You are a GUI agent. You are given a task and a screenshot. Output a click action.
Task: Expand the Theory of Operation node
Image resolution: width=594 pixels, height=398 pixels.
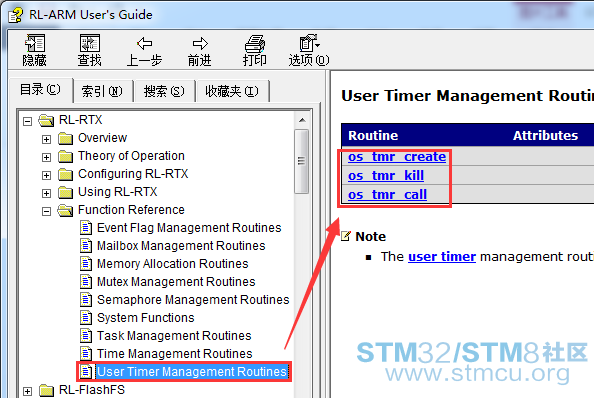coord(46,157)
